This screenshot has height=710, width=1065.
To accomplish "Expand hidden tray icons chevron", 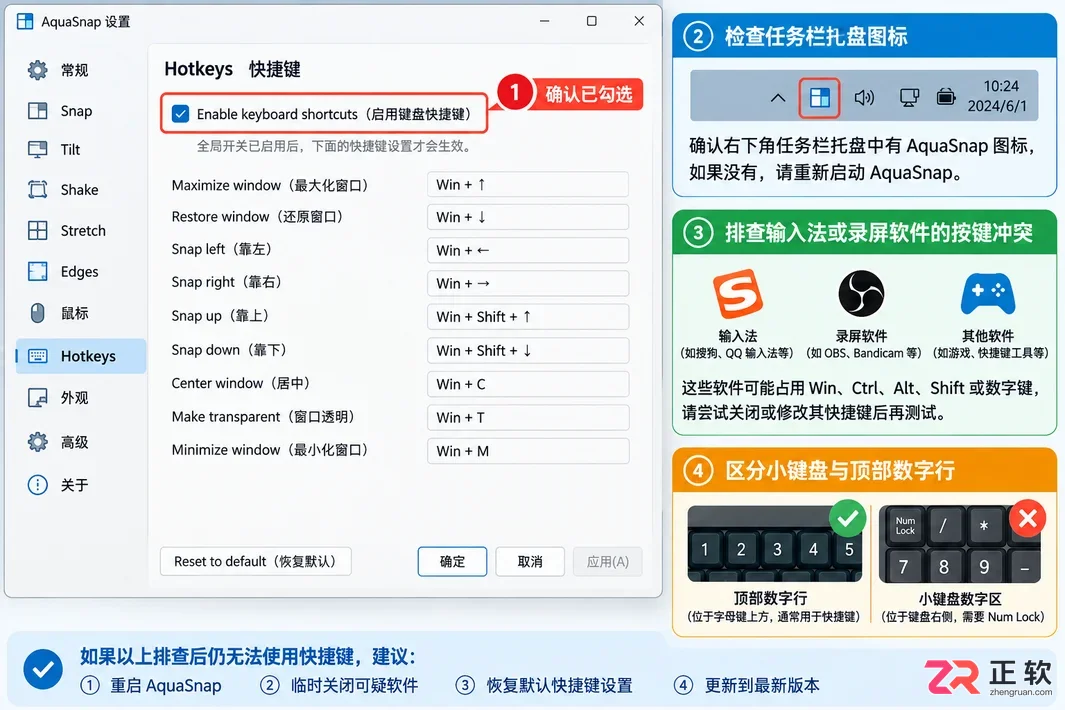I will click(778, 98).
